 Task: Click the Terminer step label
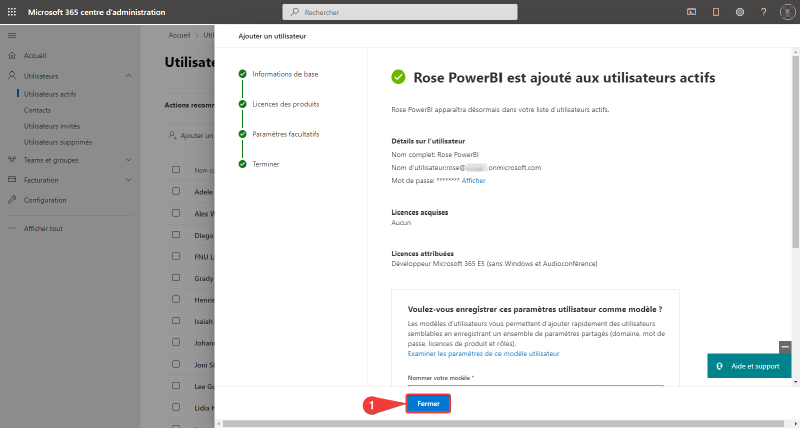point(266,164)
